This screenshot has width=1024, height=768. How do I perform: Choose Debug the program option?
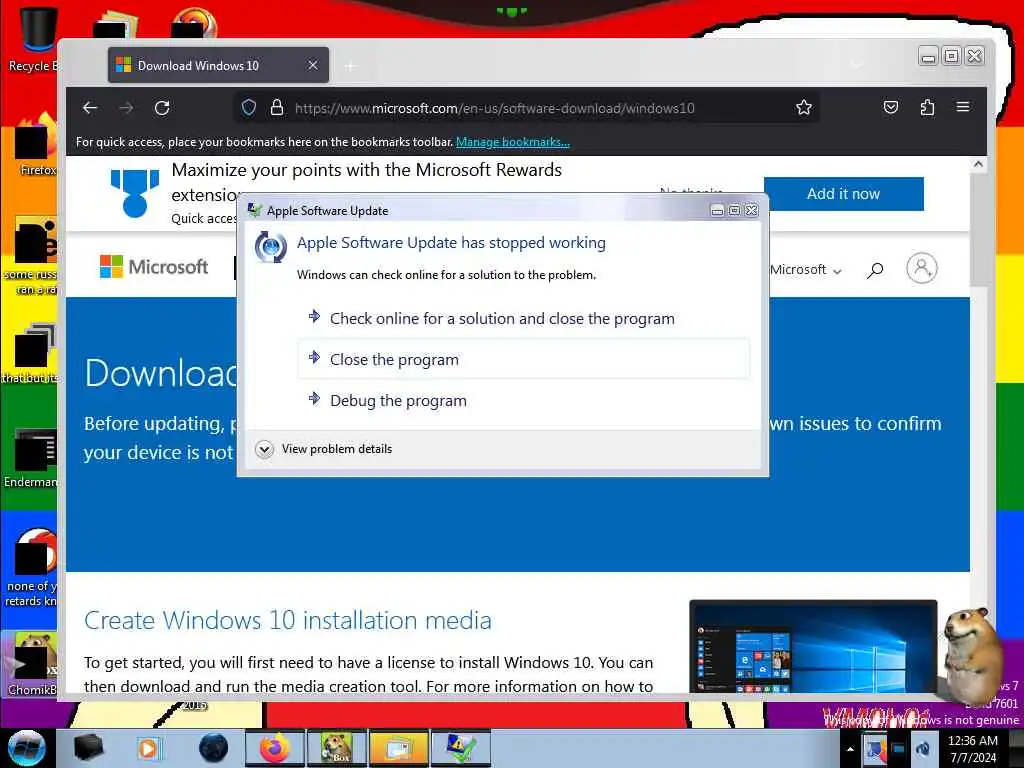point(524,400)
